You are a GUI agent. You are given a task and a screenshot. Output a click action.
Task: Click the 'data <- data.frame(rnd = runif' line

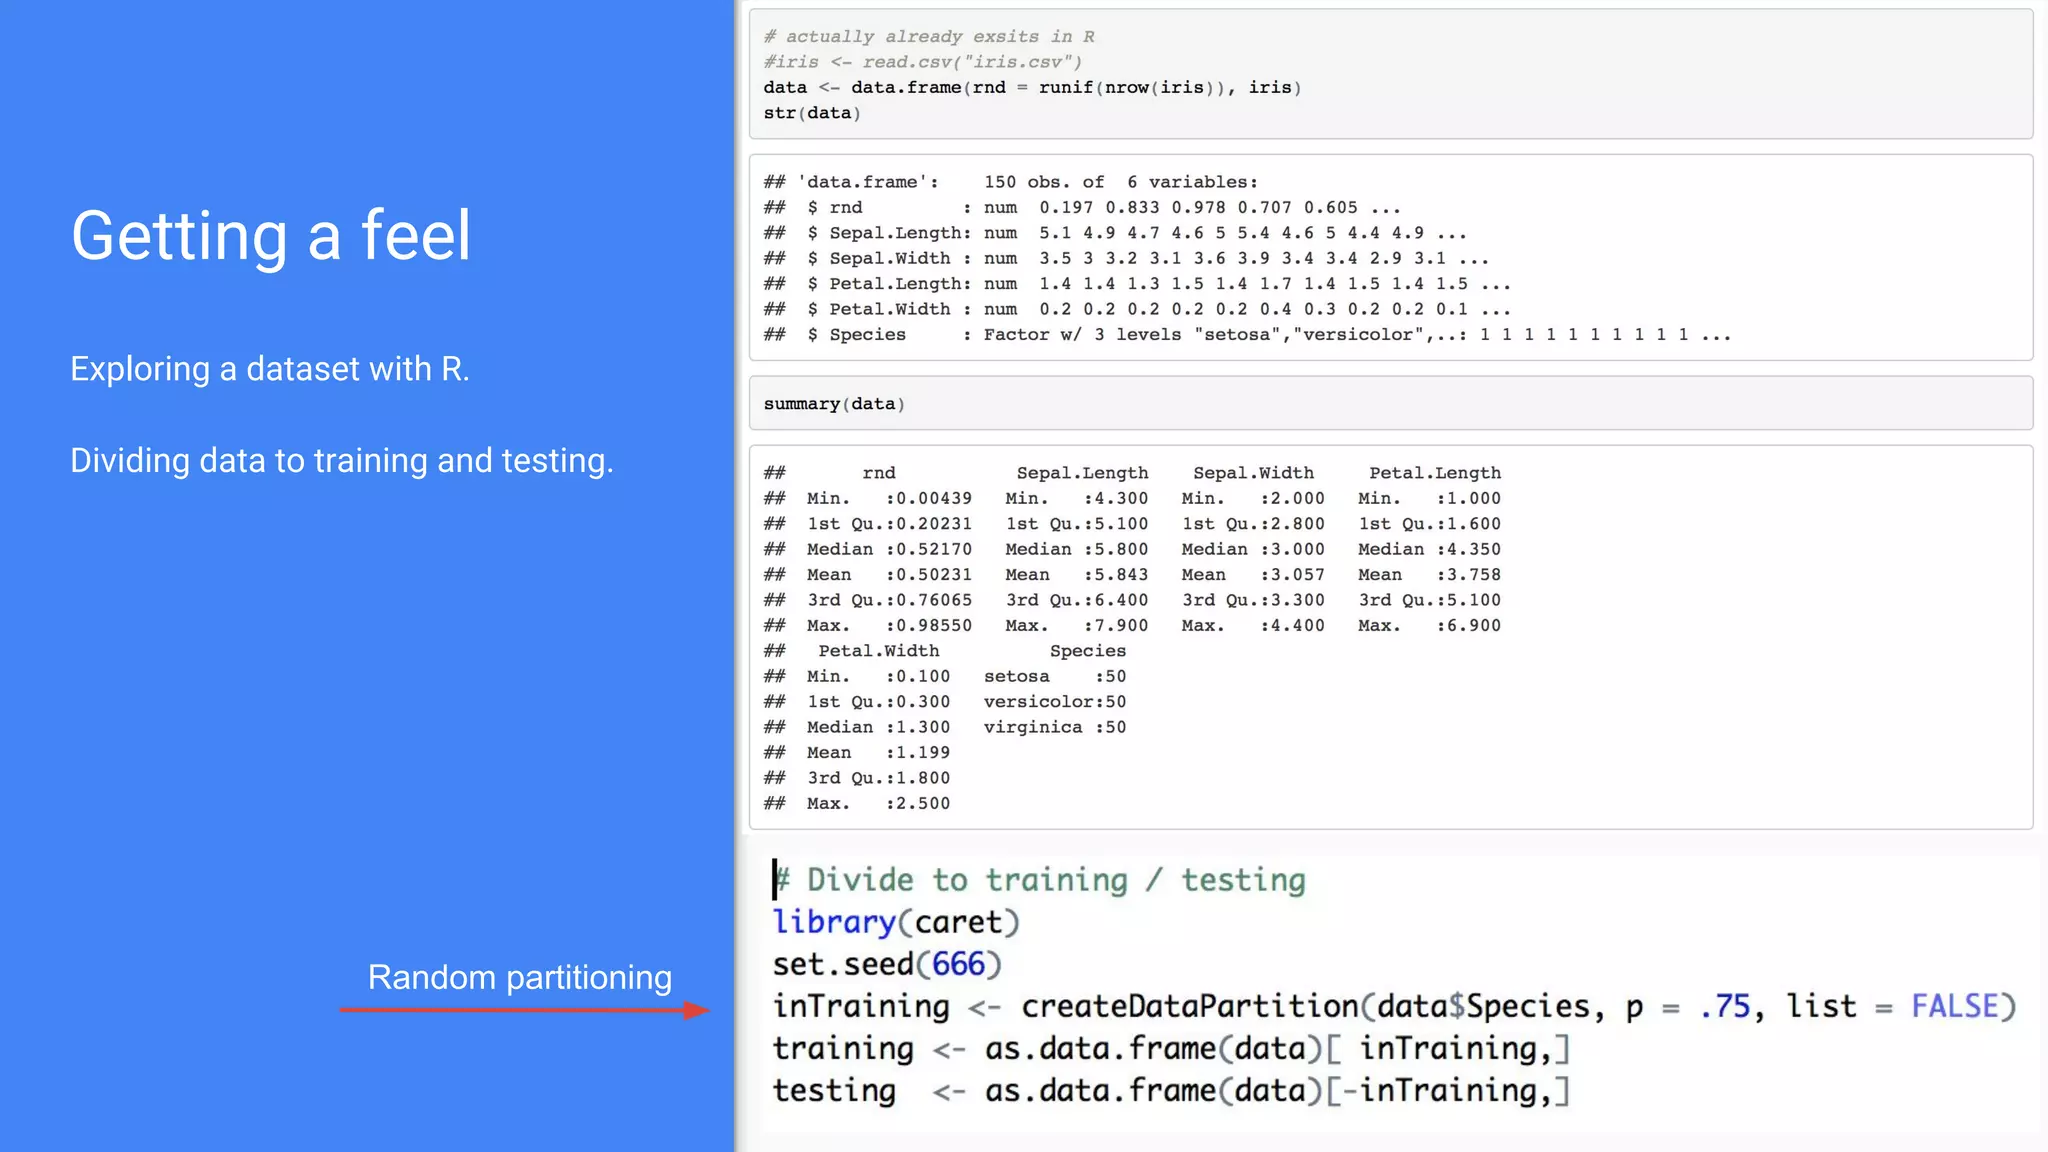1032,88
